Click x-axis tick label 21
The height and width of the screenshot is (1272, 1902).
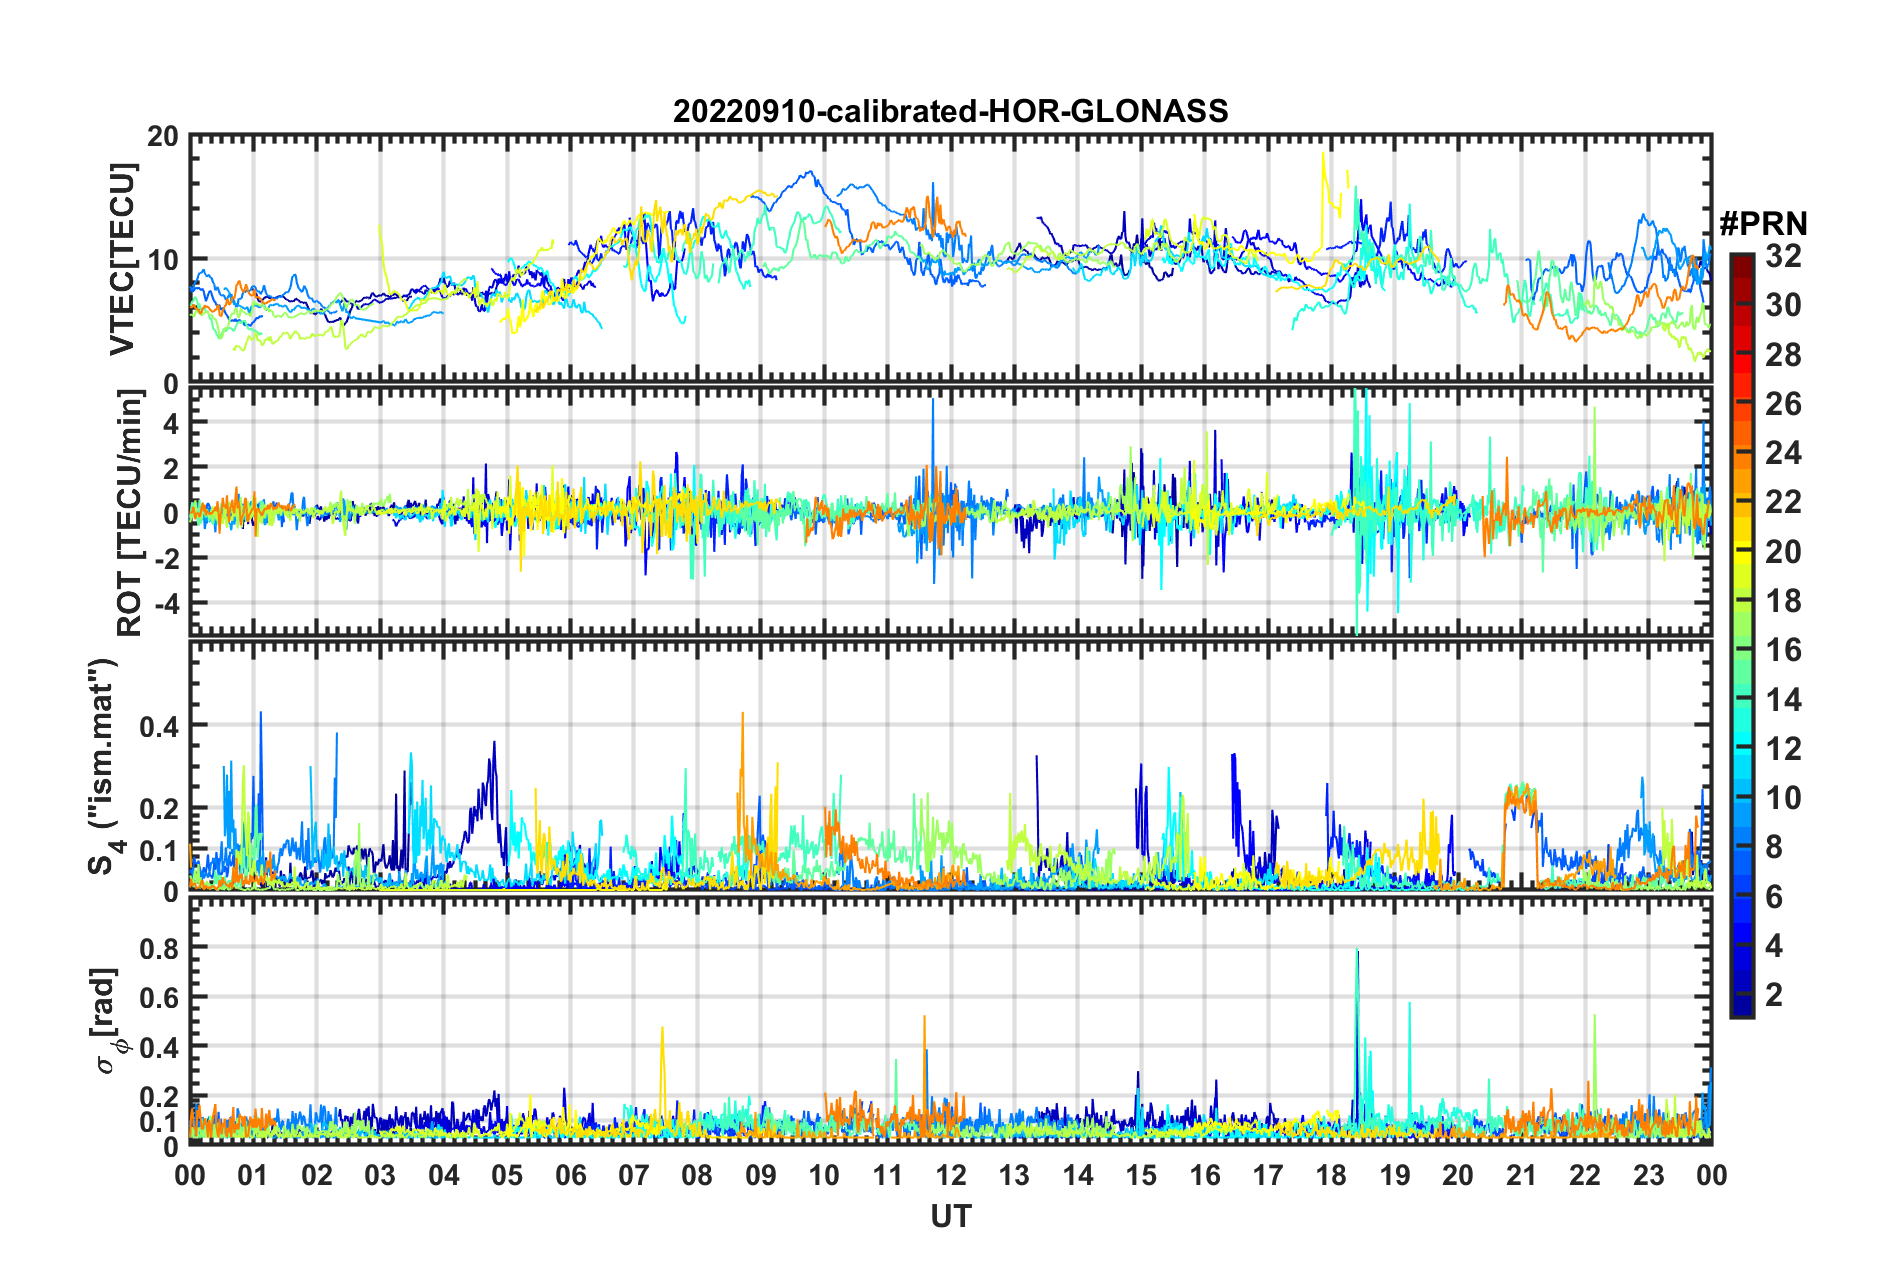point(1521,1175)
